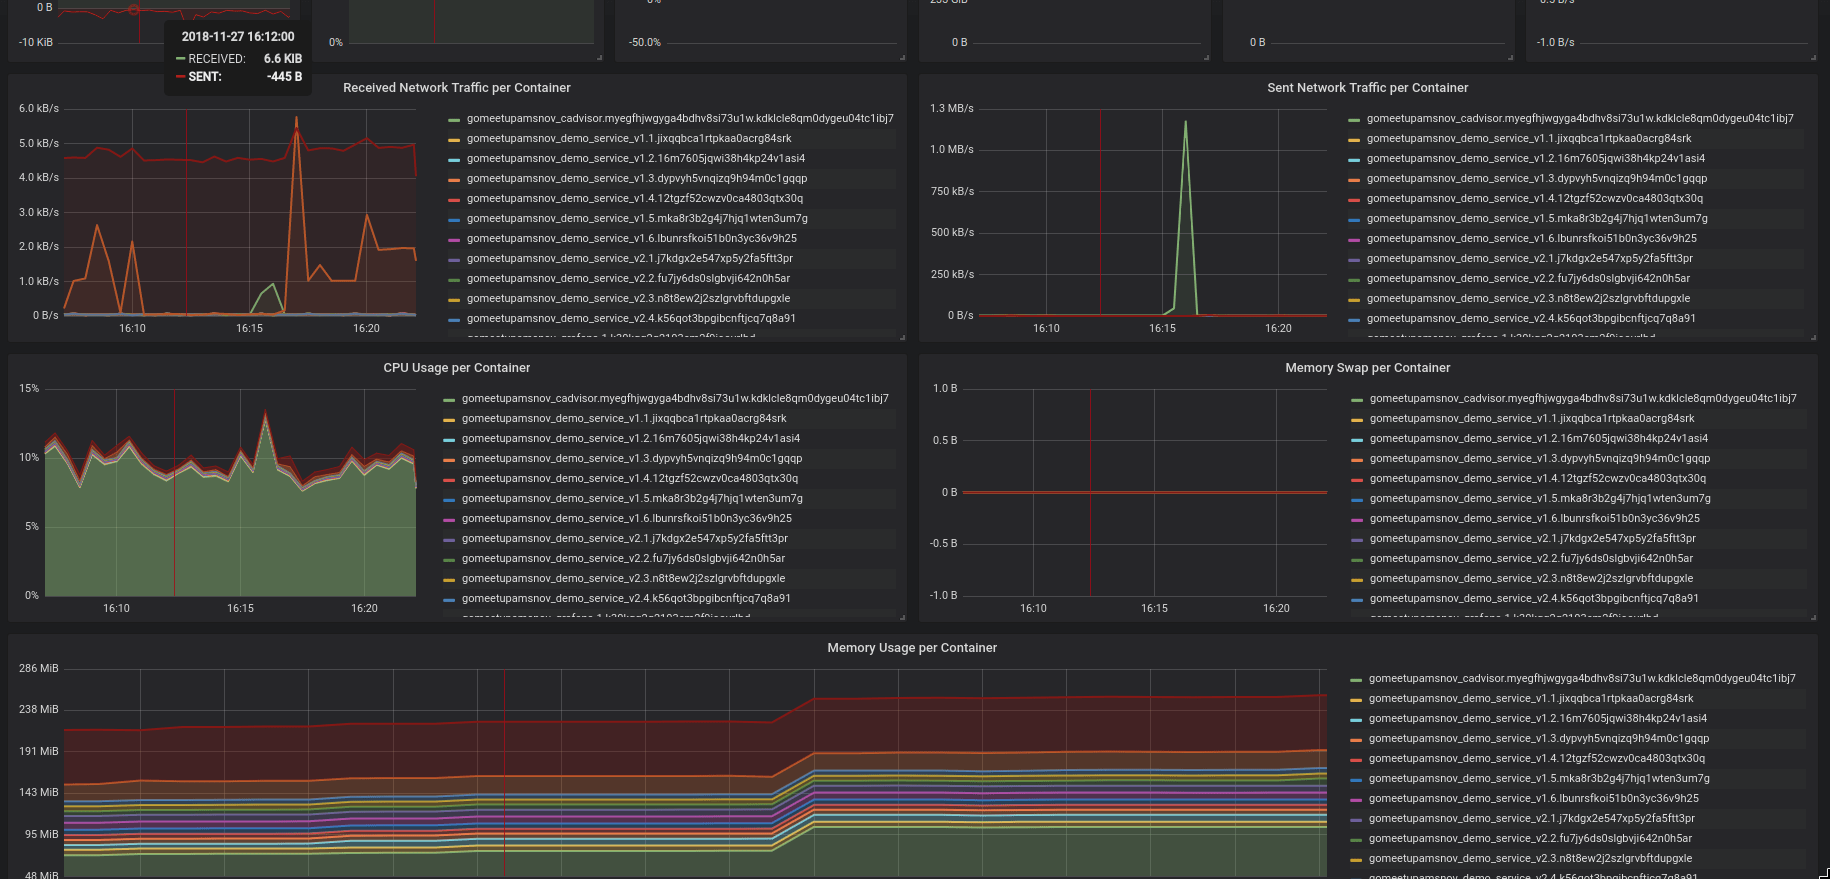The width and height of the screenshot is (1830, 879).
Task: Grab resize handle of Sent Network Traffic panel
Action: (x=1813, y=337)
